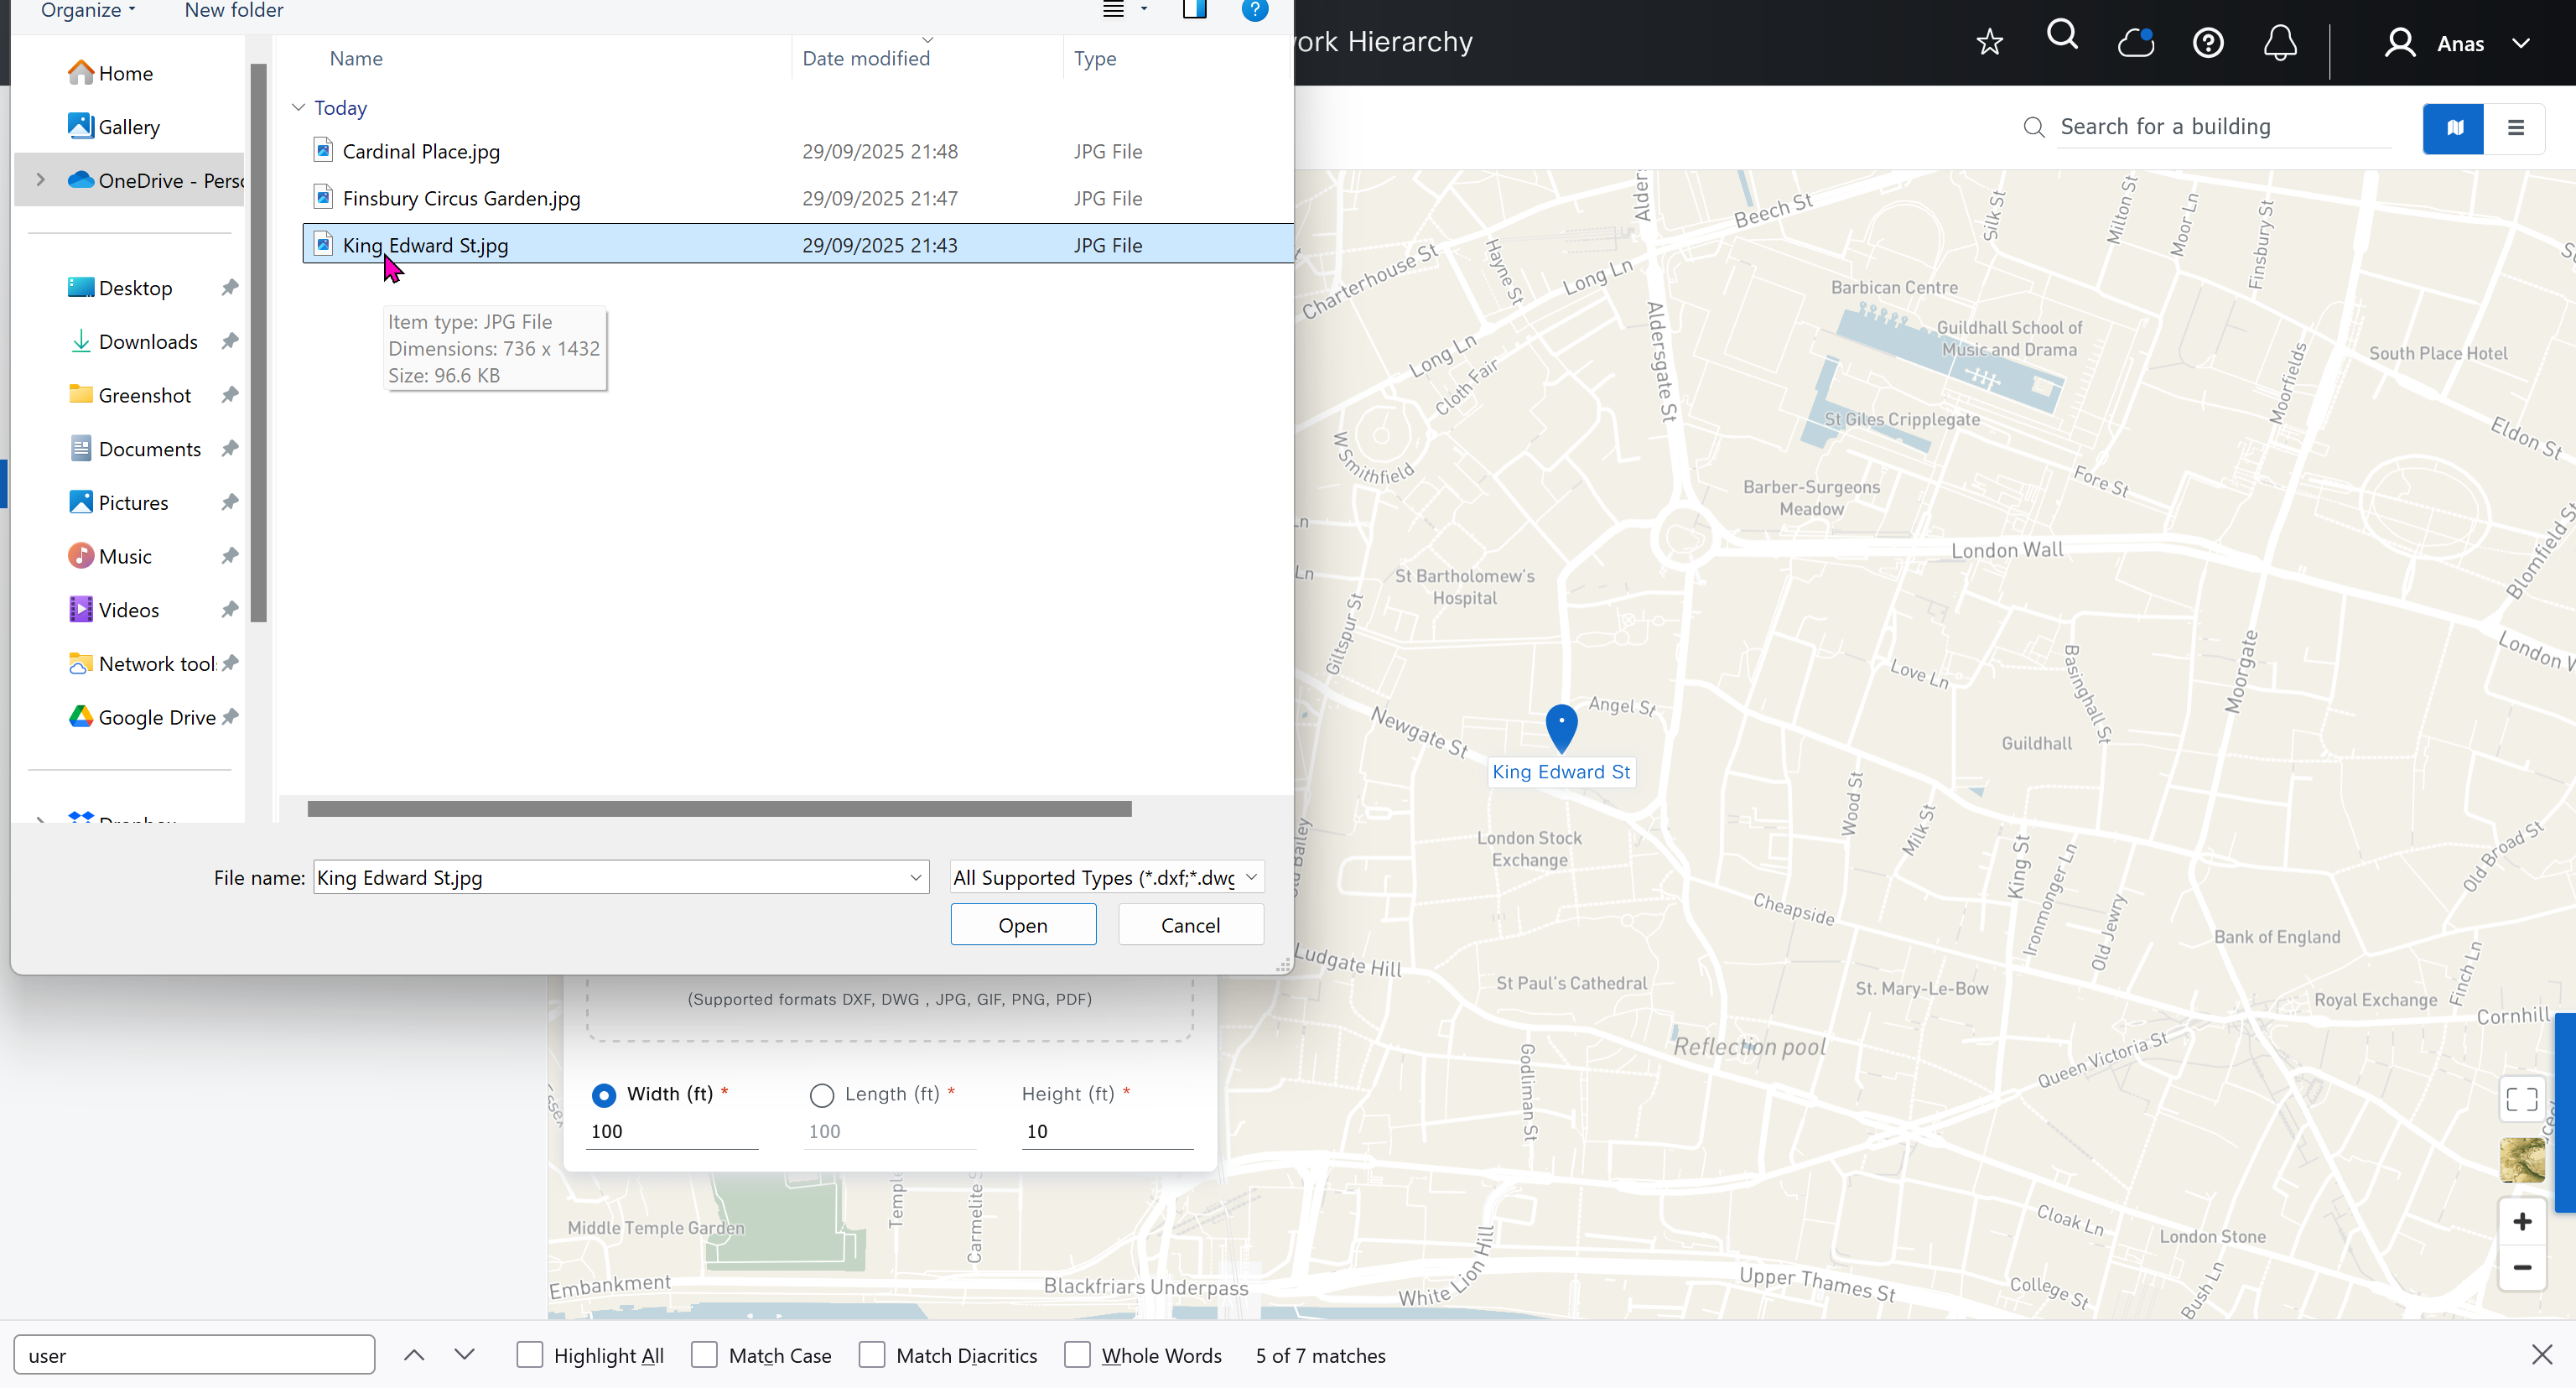Click the Open button

tap(1022, 924)
